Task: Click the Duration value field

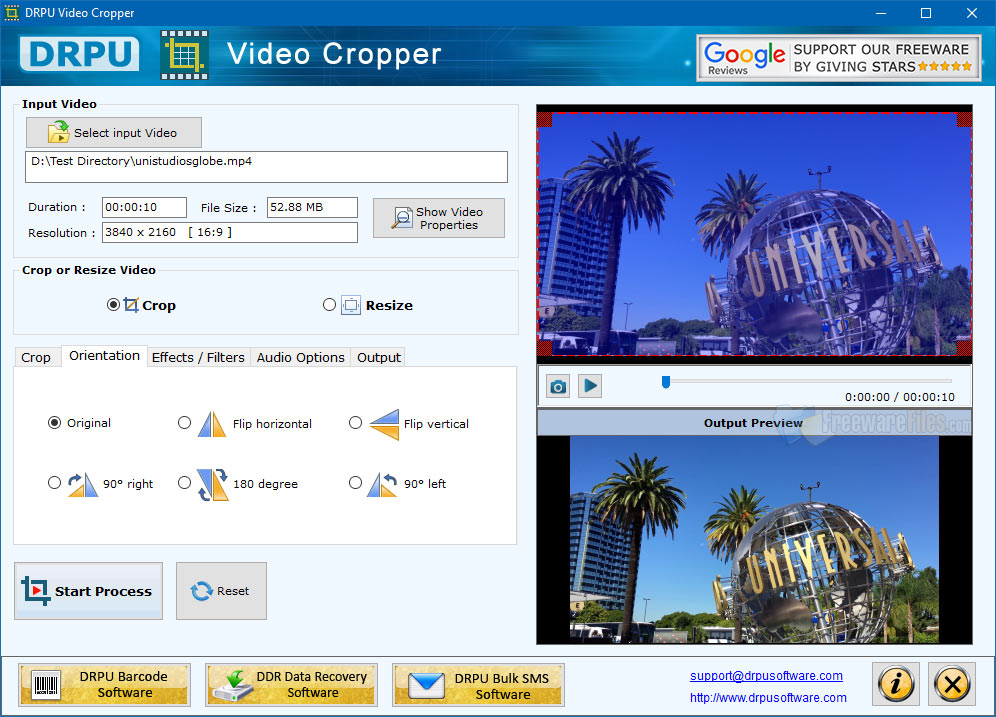Action: [x=144, y=207]
